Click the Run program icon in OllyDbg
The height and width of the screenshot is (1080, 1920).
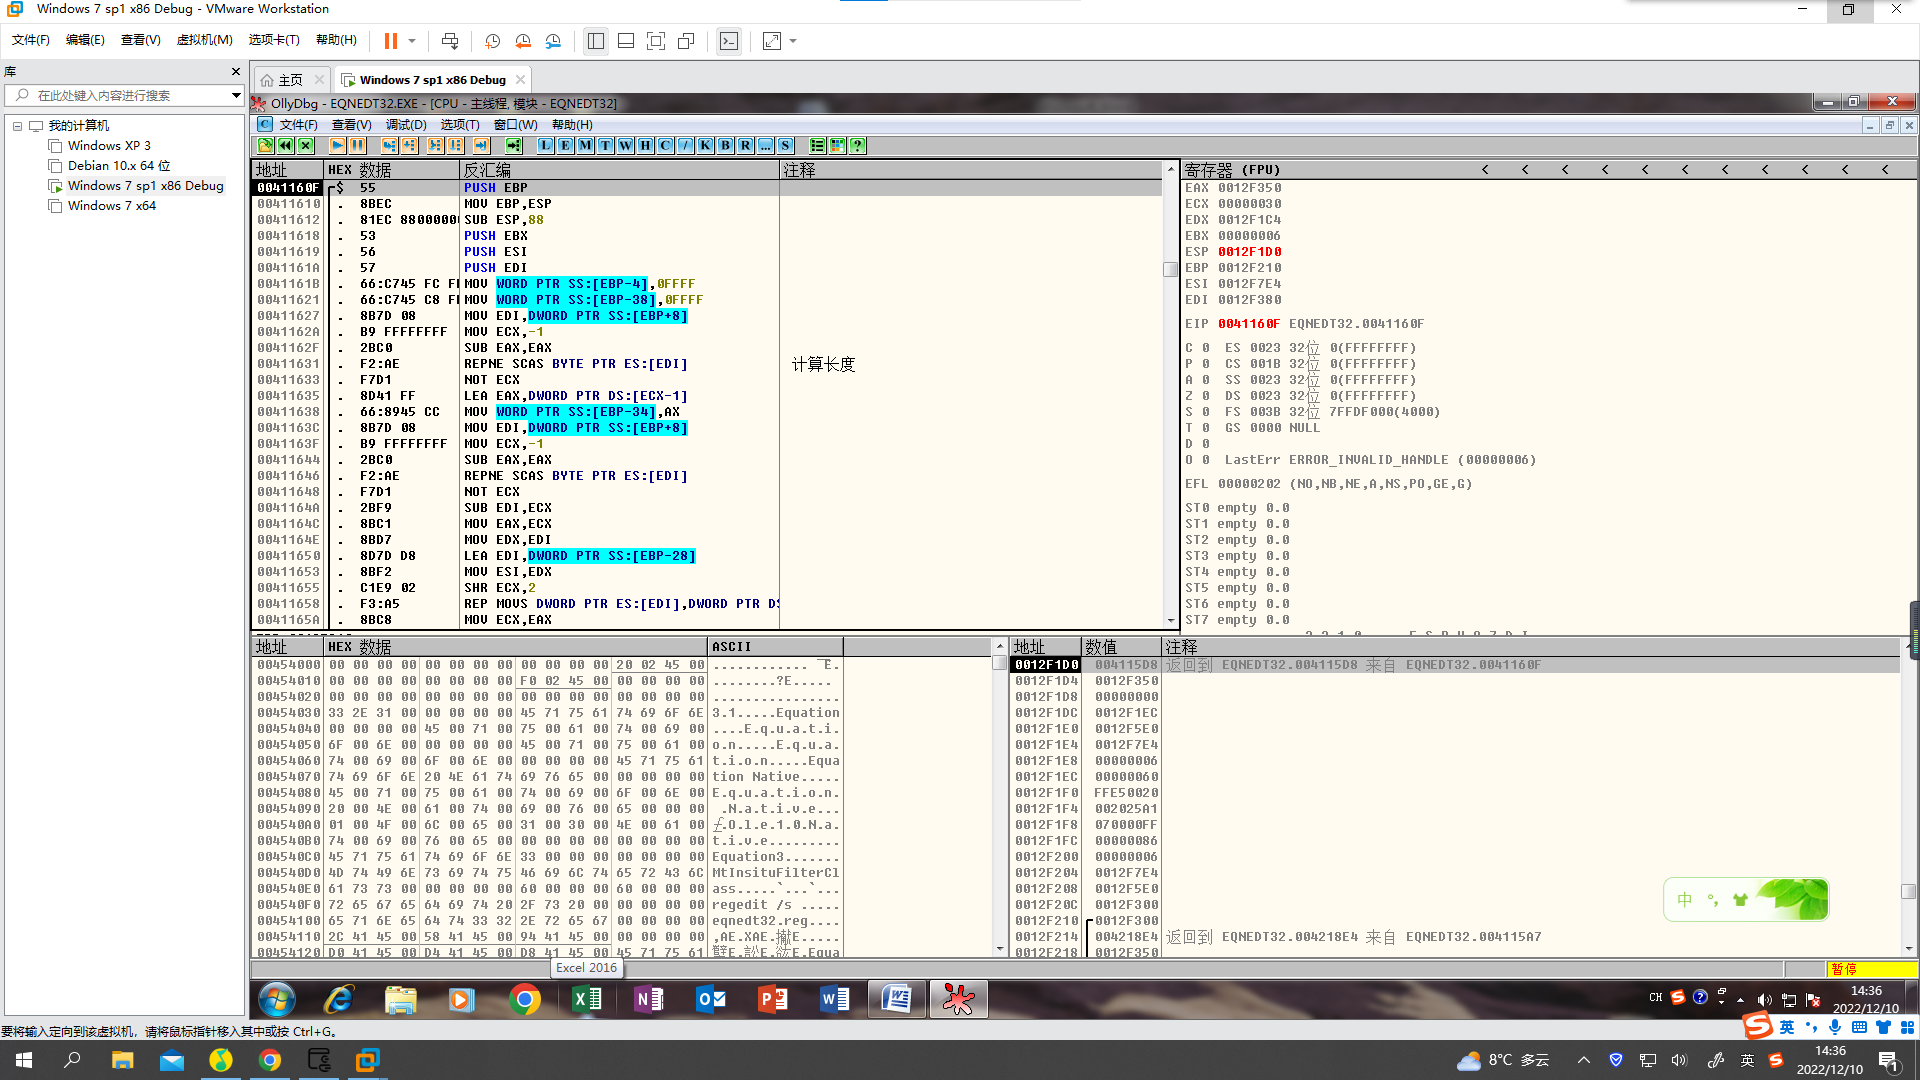tap(337, 146)
